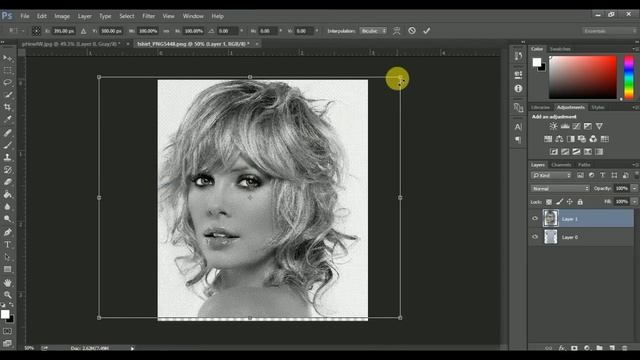Select Layer 1 thumbnail
This screenshot has width=640, height=360.
550,218
